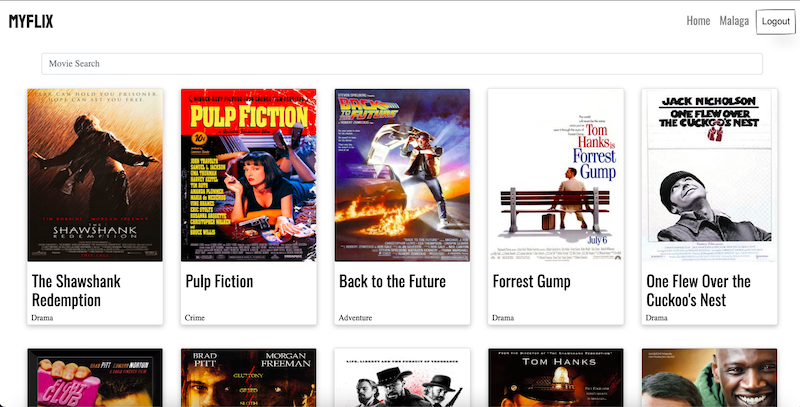Screen dimensions: 800x407
Task: Focus the Movie Search field
Action: (x=402, y=64)
